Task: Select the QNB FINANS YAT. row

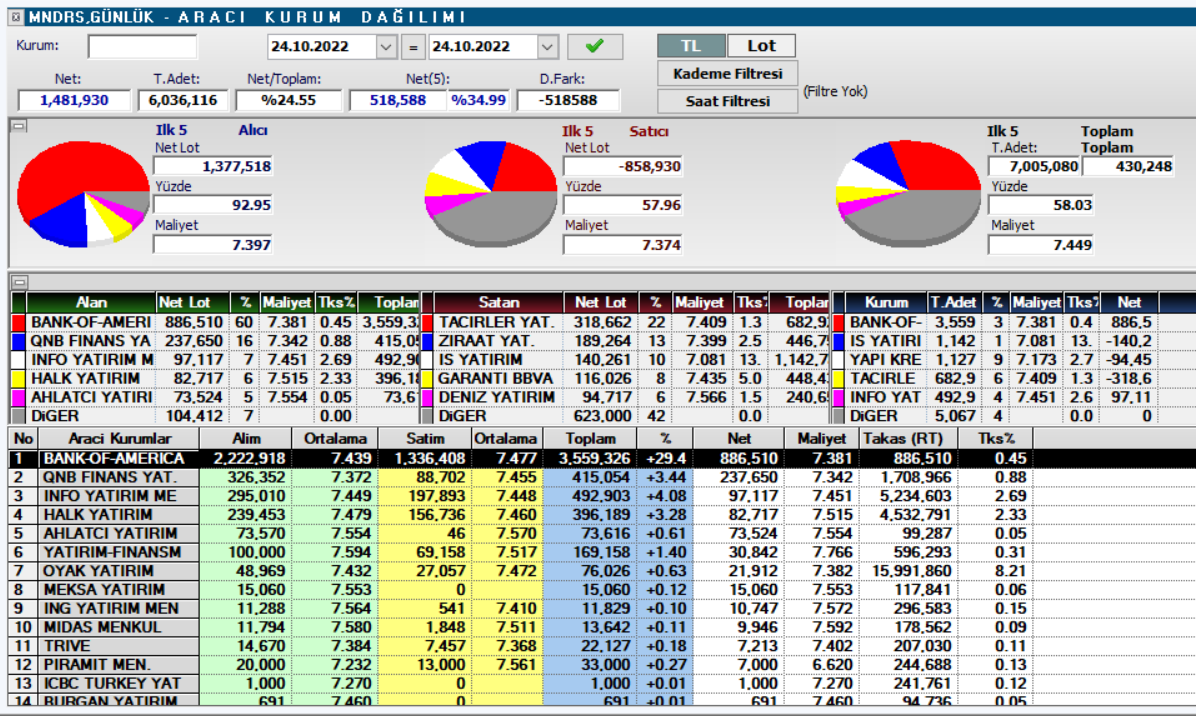Action: coord(602,477)
